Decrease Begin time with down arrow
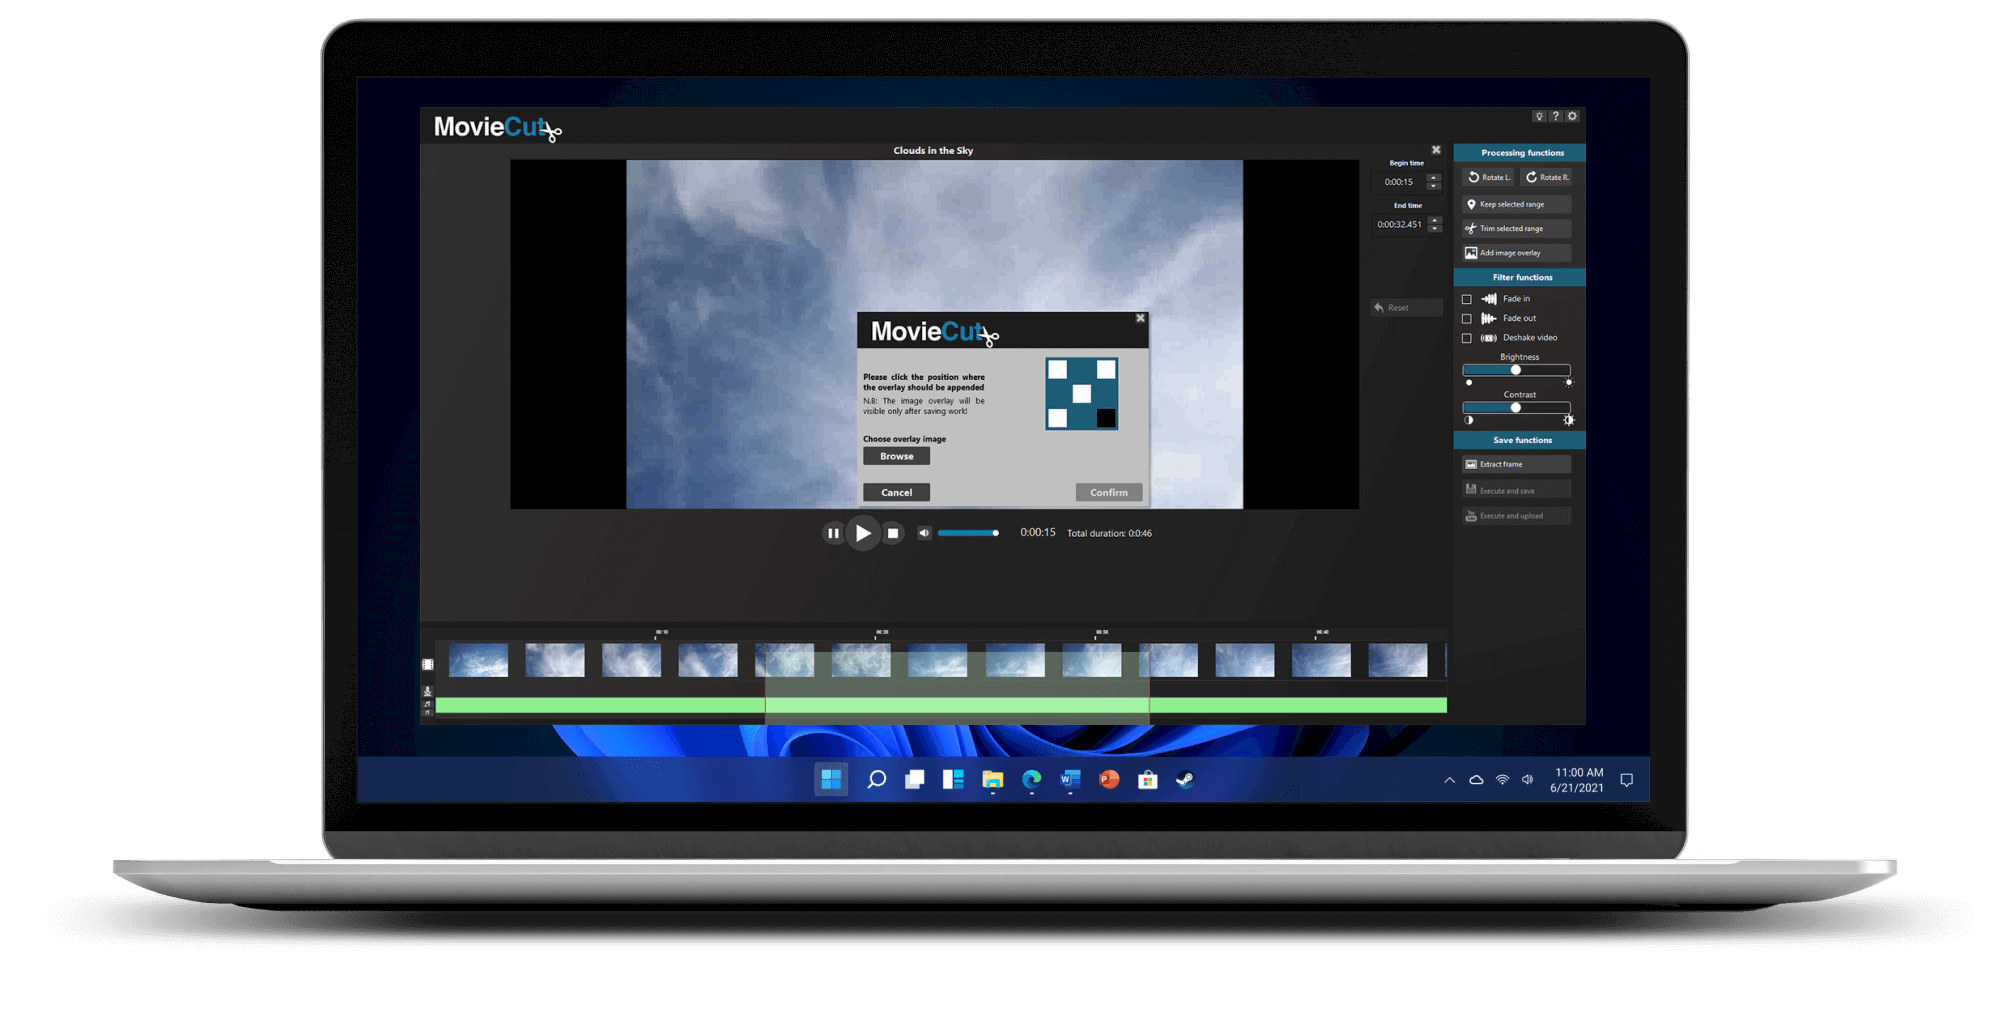This screenshot has width=2010, height=1022. pos(1434,186)
